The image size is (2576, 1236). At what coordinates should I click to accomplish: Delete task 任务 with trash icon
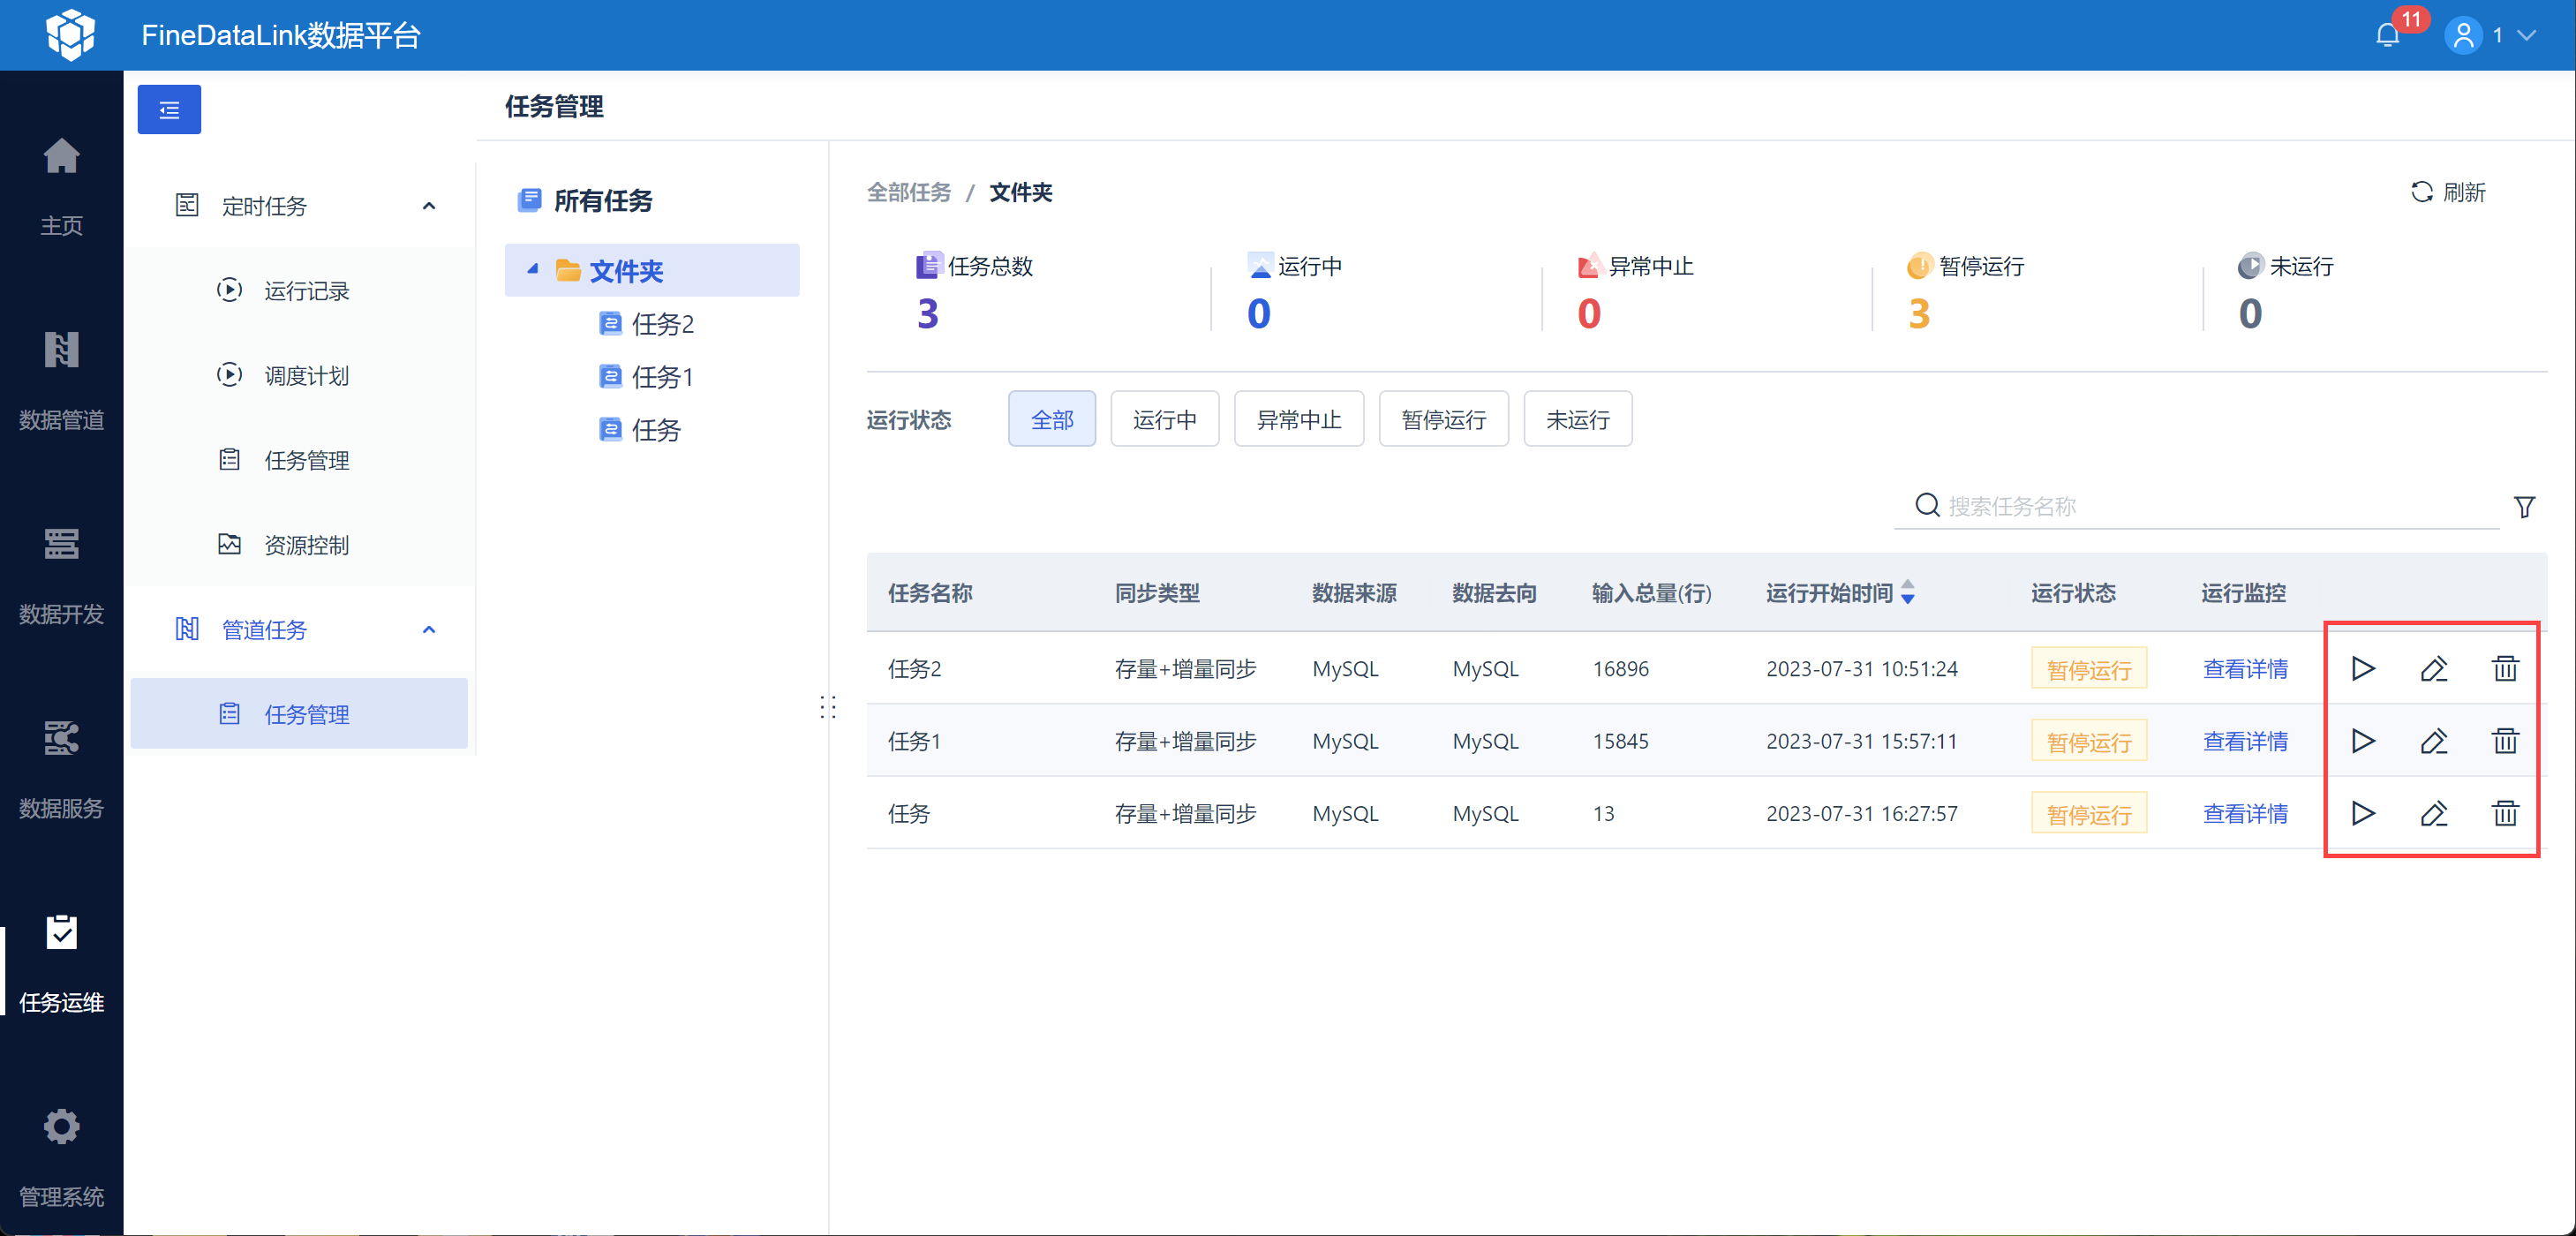click(2504, 814)
